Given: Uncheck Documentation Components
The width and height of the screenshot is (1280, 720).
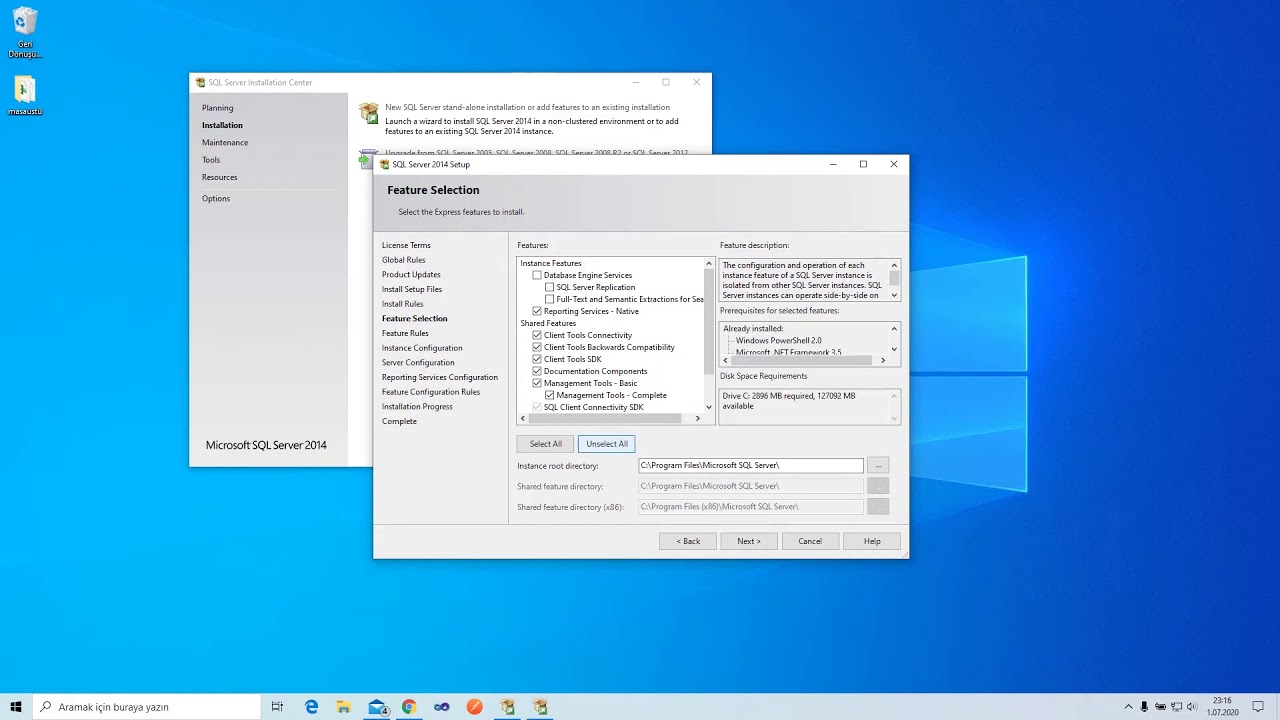Looking at the screenshot, I should 537,371.
